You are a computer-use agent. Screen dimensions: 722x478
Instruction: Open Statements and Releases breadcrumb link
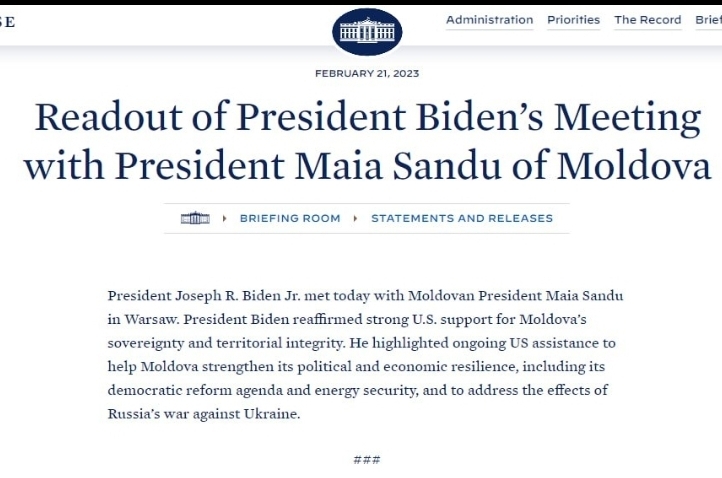coord(462,218)
